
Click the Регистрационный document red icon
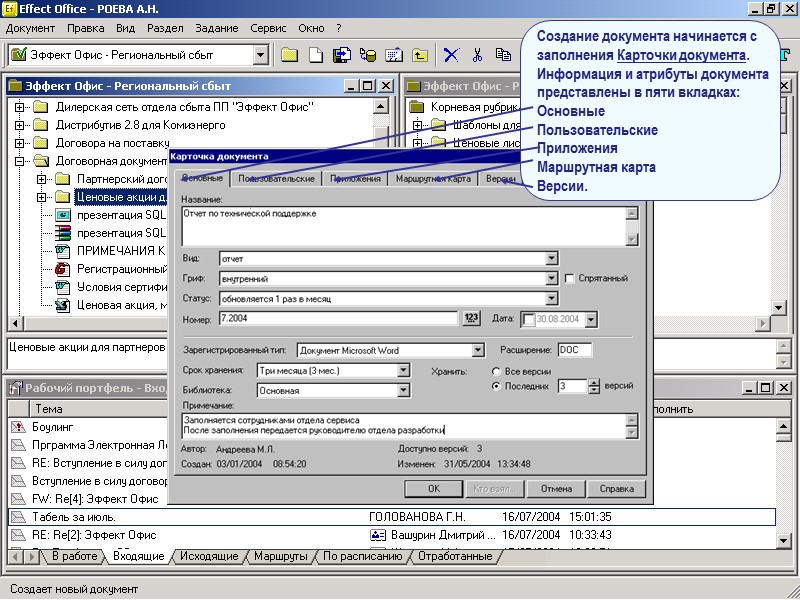click(x=62, y=269)
